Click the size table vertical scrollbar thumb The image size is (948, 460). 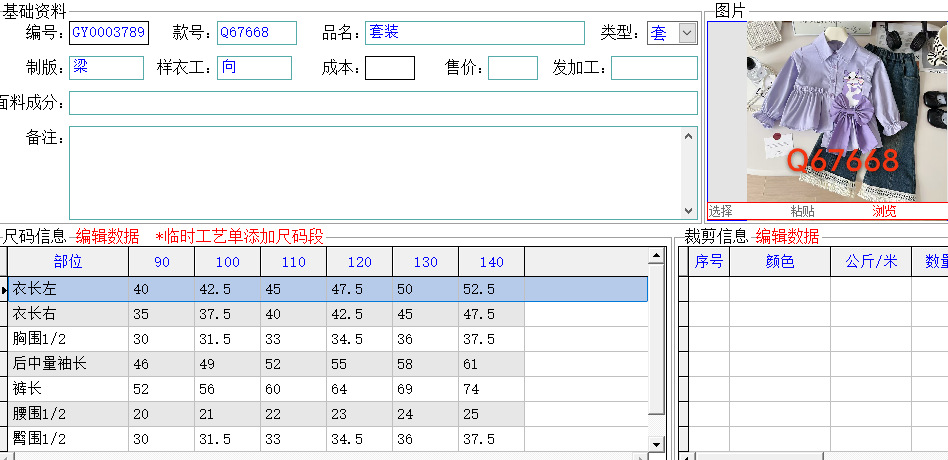(x=657, y=339)
